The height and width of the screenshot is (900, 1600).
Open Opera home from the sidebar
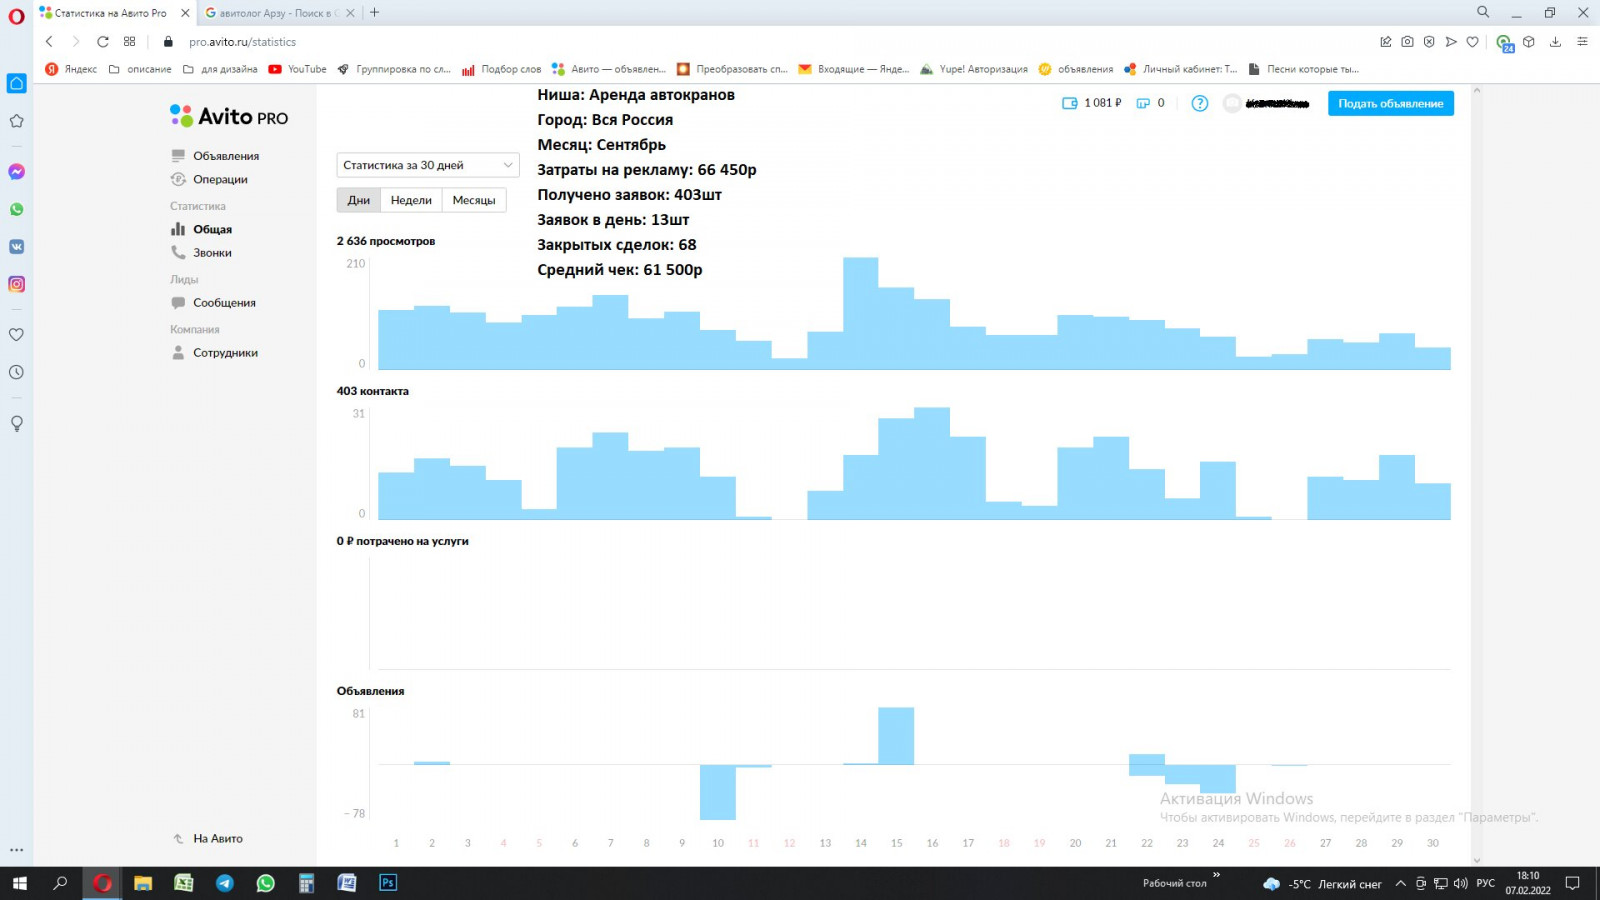pos(16,83)
